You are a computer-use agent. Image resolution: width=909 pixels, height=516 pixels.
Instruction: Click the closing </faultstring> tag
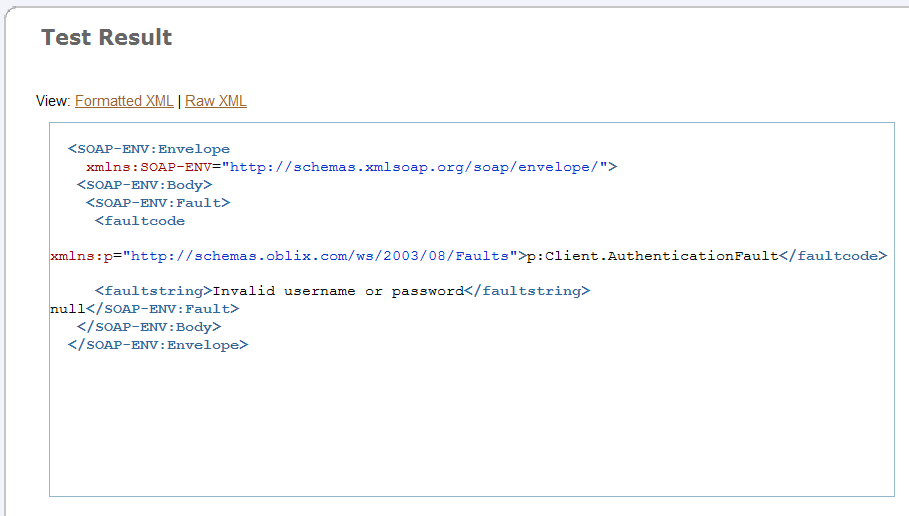point(528,291)
